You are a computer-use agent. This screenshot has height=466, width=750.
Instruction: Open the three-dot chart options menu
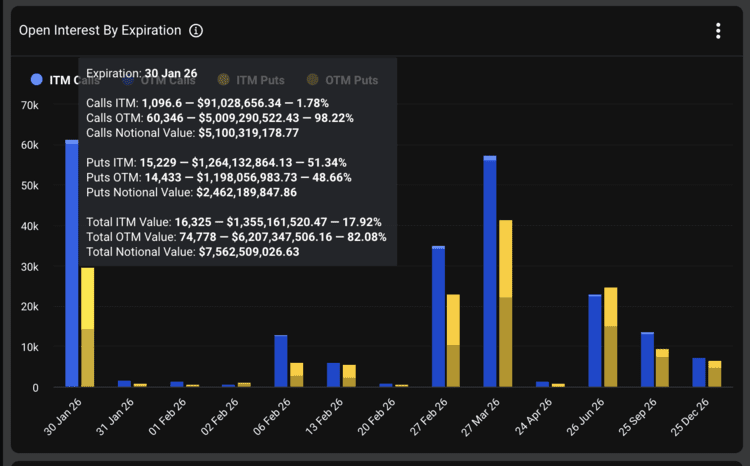tap(717, 31)
